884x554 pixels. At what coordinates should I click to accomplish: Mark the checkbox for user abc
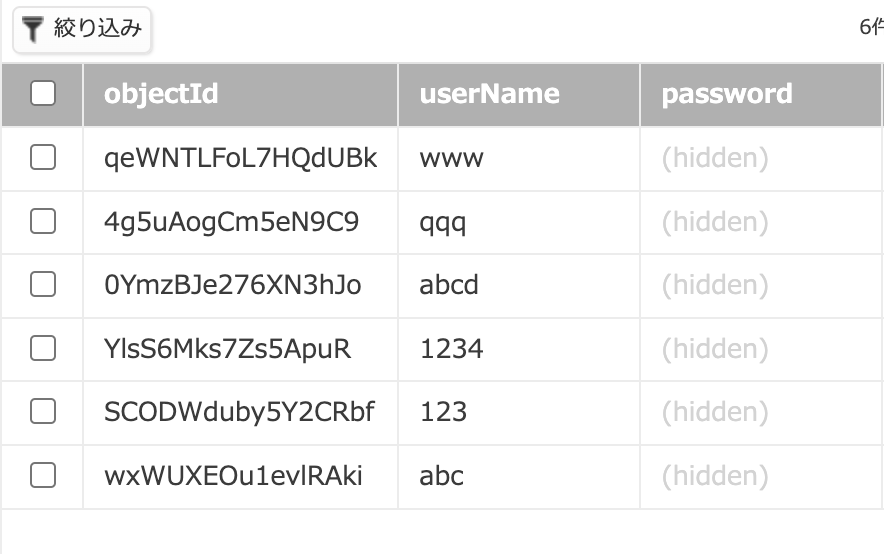pyautogui.click(x=43, y=476)
